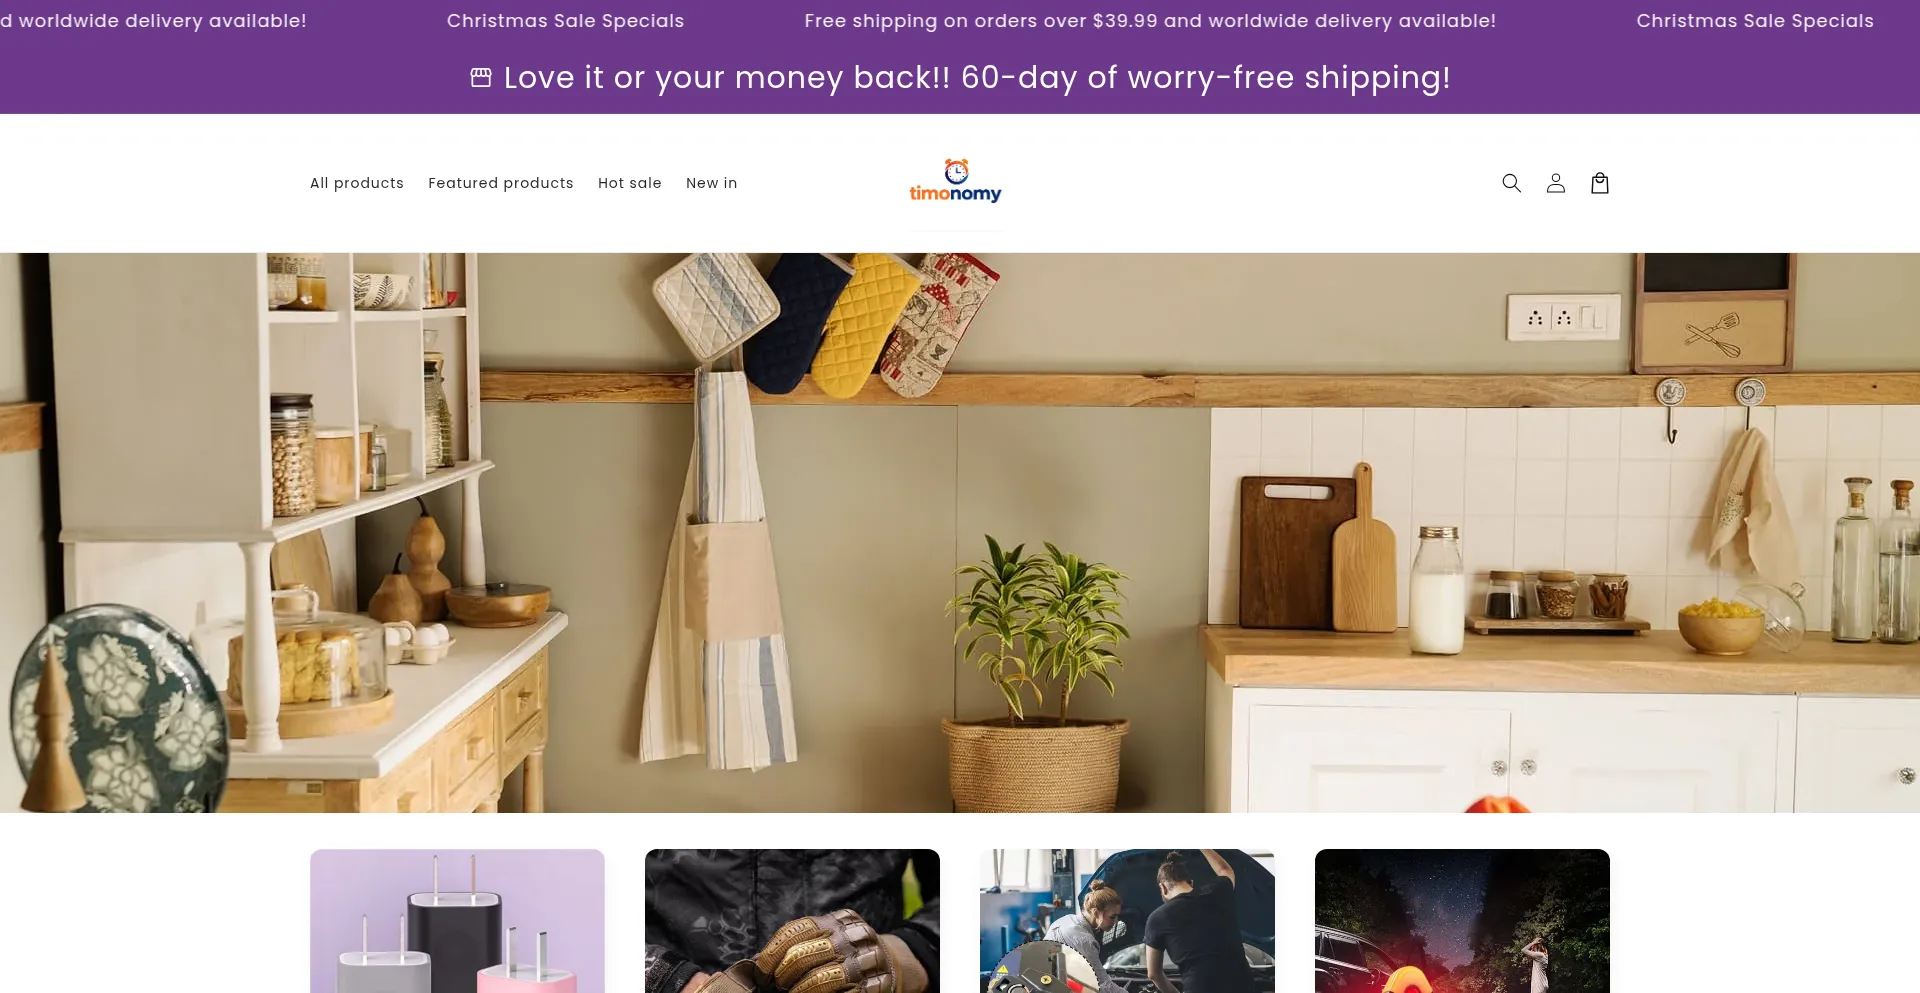The image size is (1920, 993).
Task: Click the oven mitts in hero image
Action: point(827,322)
